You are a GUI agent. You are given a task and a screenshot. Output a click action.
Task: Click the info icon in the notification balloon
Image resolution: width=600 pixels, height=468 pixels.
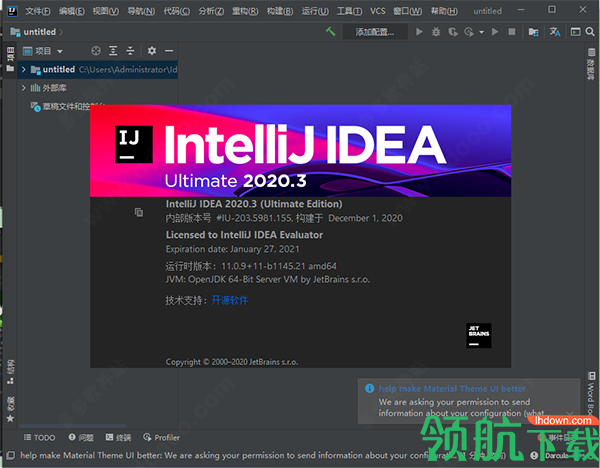(x=370, y=388)
